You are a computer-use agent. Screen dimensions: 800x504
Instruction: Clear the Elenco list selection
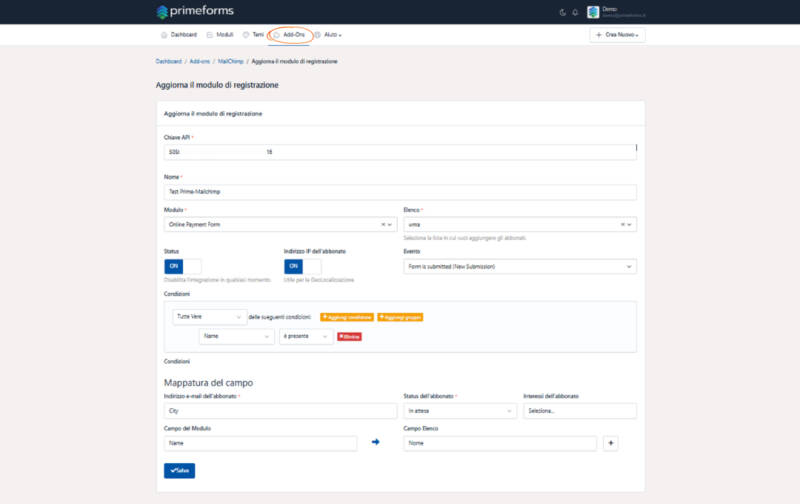(622, 224)
